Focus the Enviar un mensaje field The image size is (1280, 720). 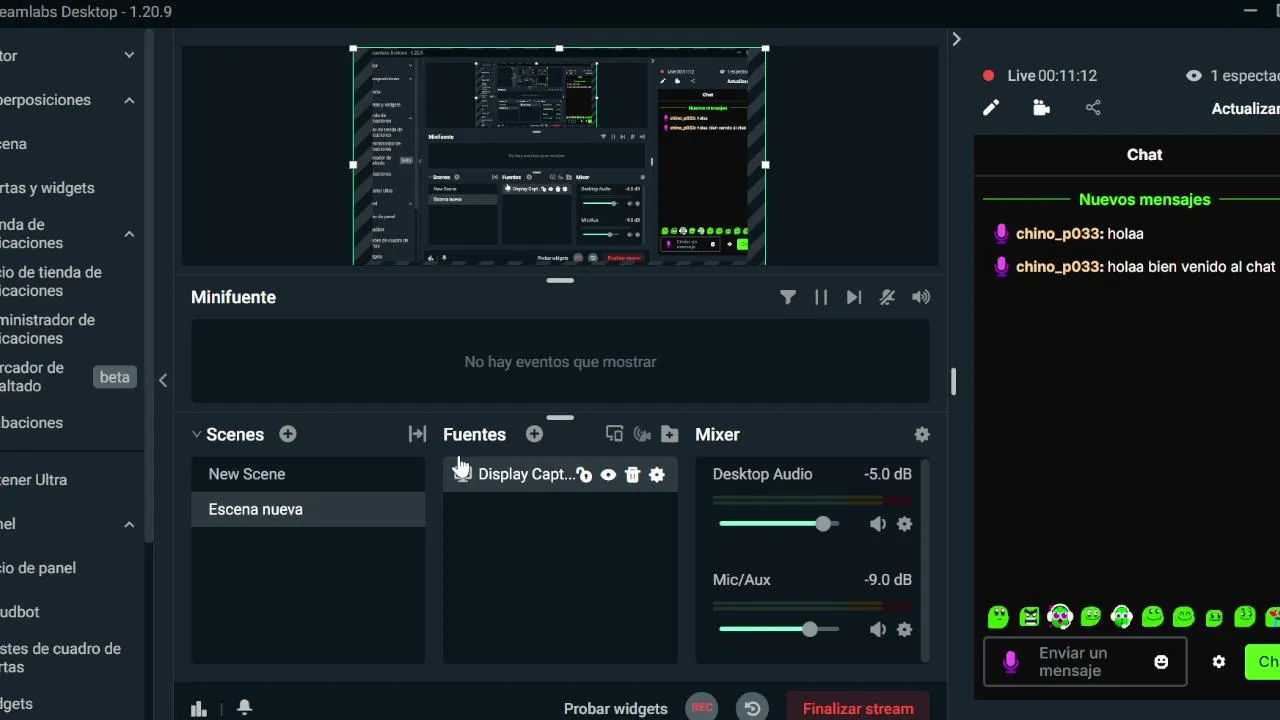[x=1085, y=662]
